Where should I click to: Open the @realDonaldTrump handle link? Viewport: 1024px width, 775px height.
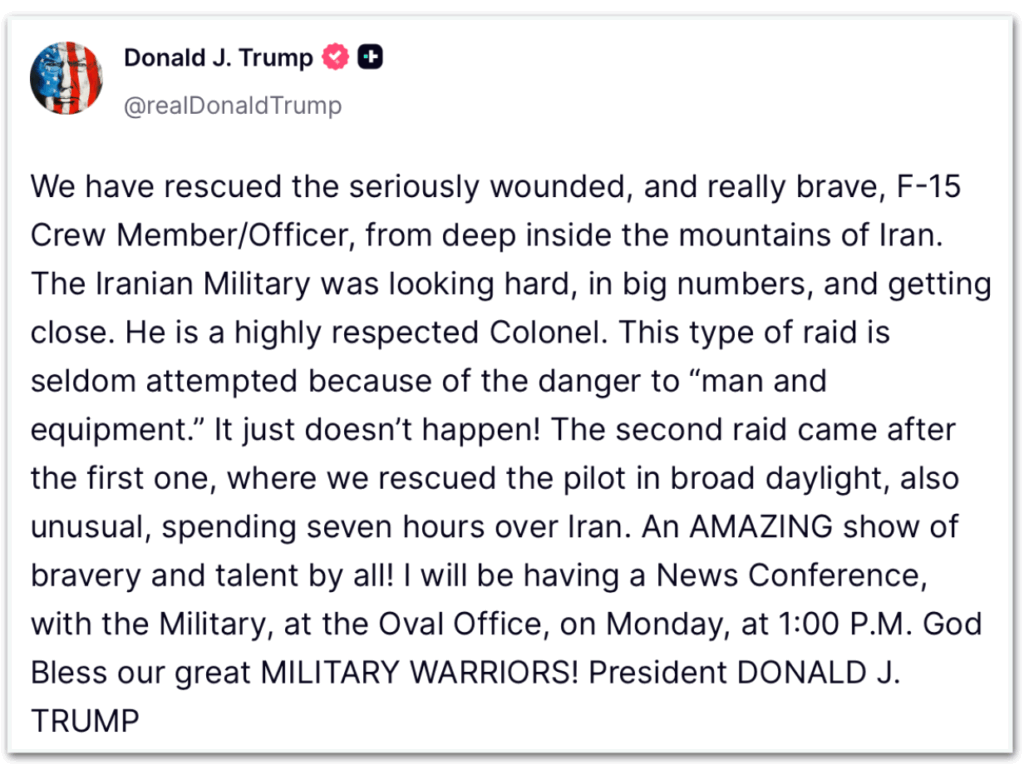(x=232, y=106)
